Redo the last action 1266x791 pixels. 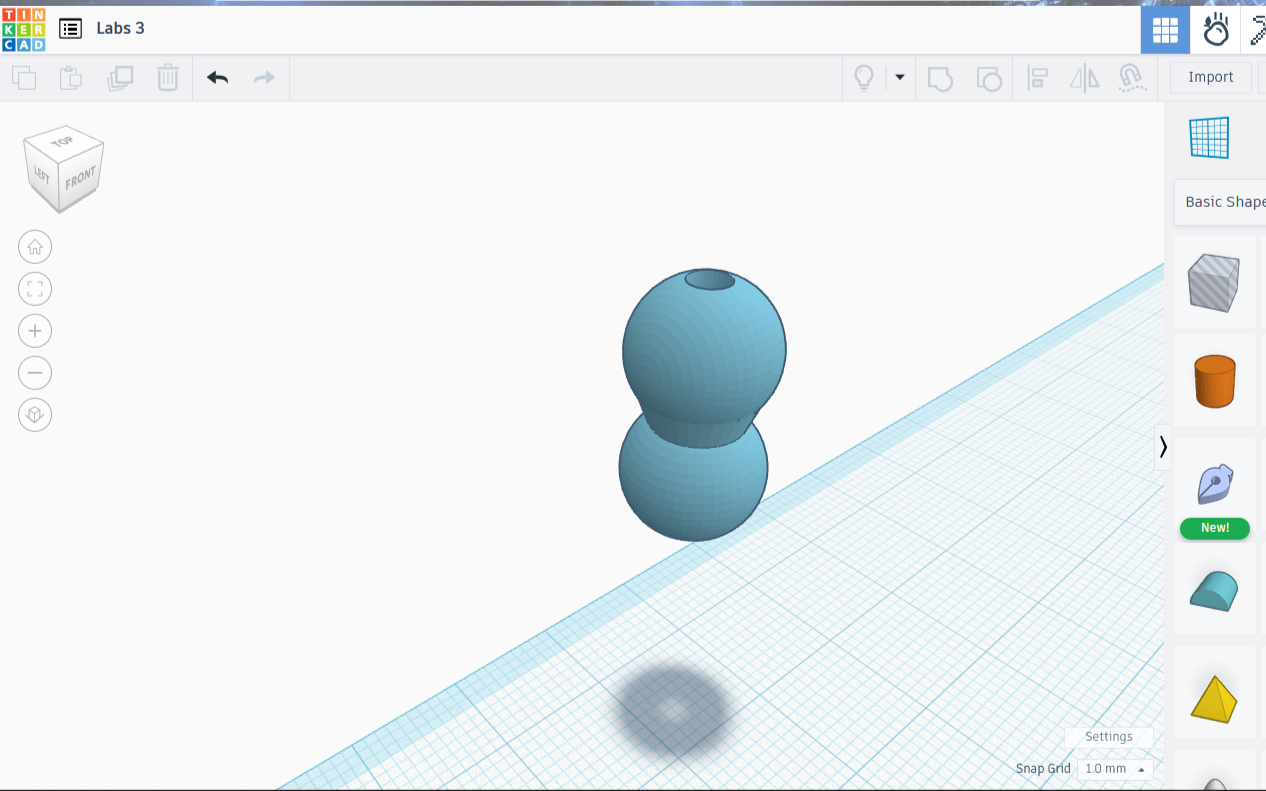point(264,78)
